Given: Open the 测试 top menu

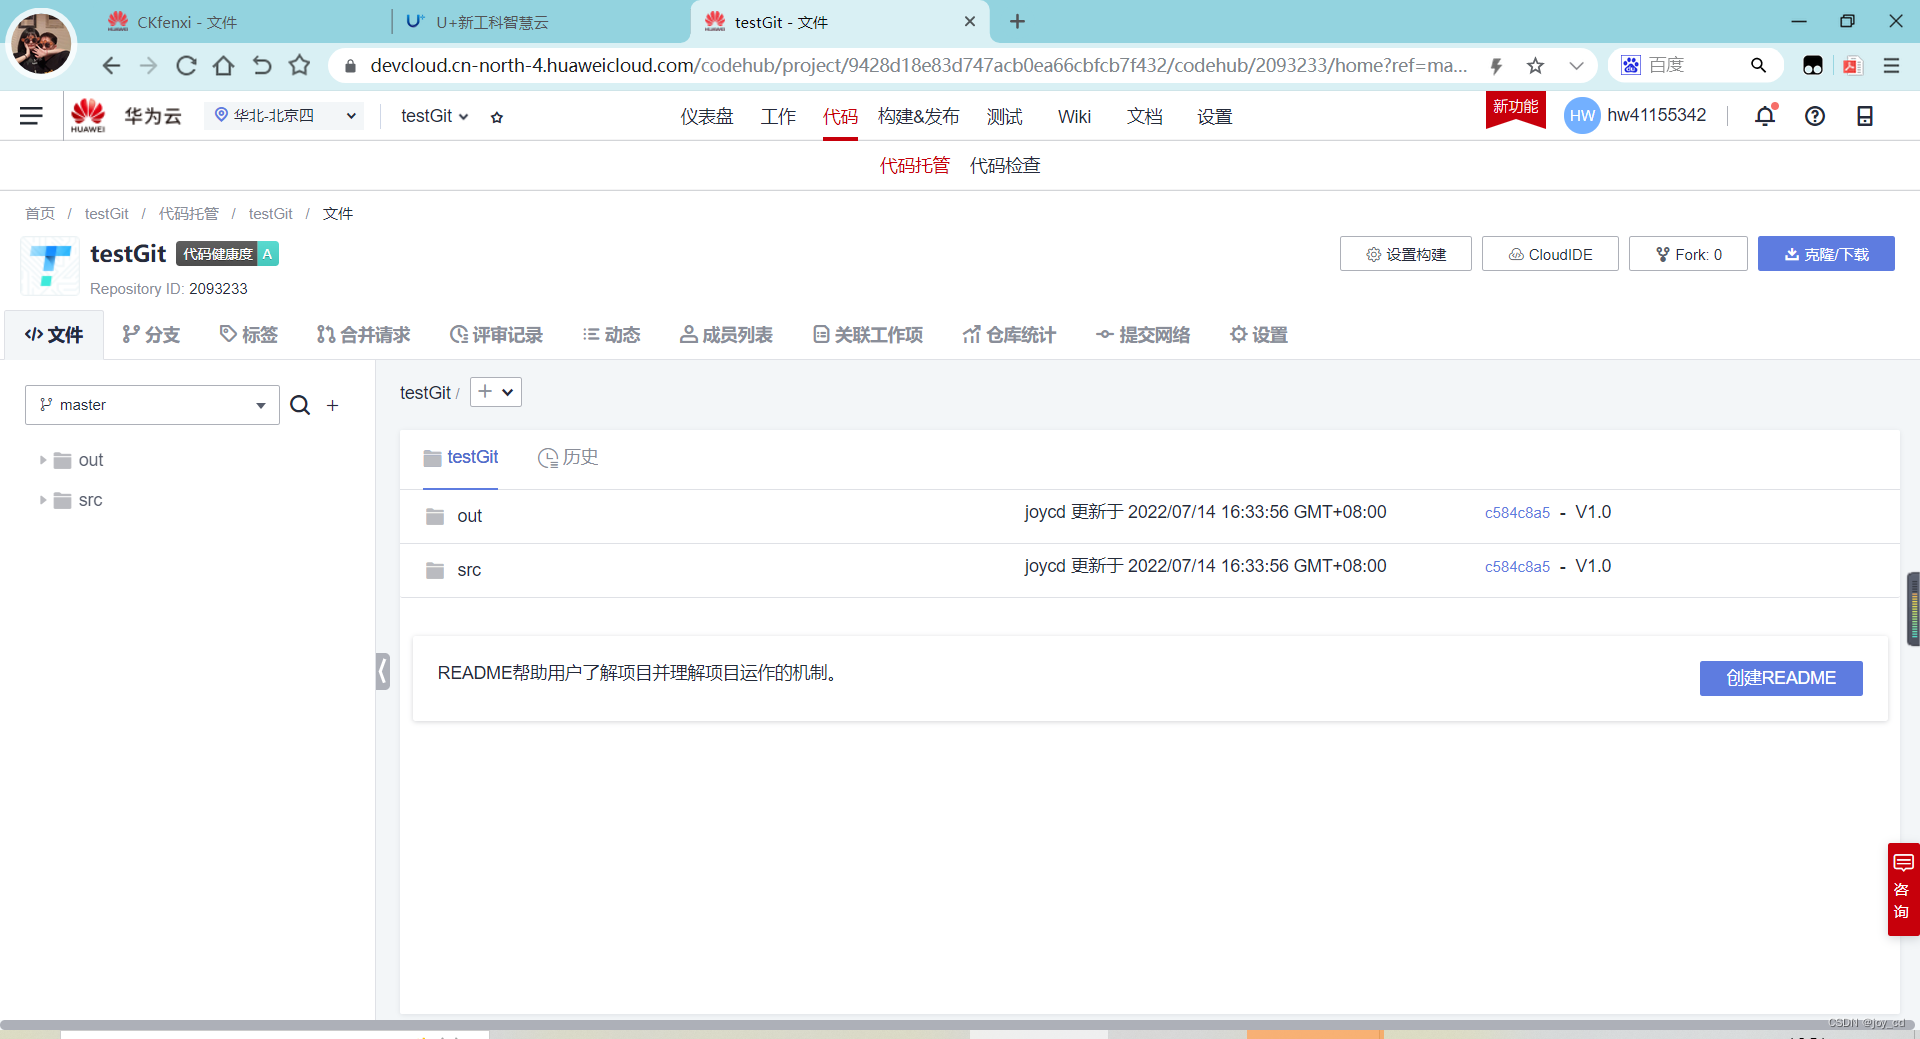Looking at the screenshot, I should [x=1004, y=117].
